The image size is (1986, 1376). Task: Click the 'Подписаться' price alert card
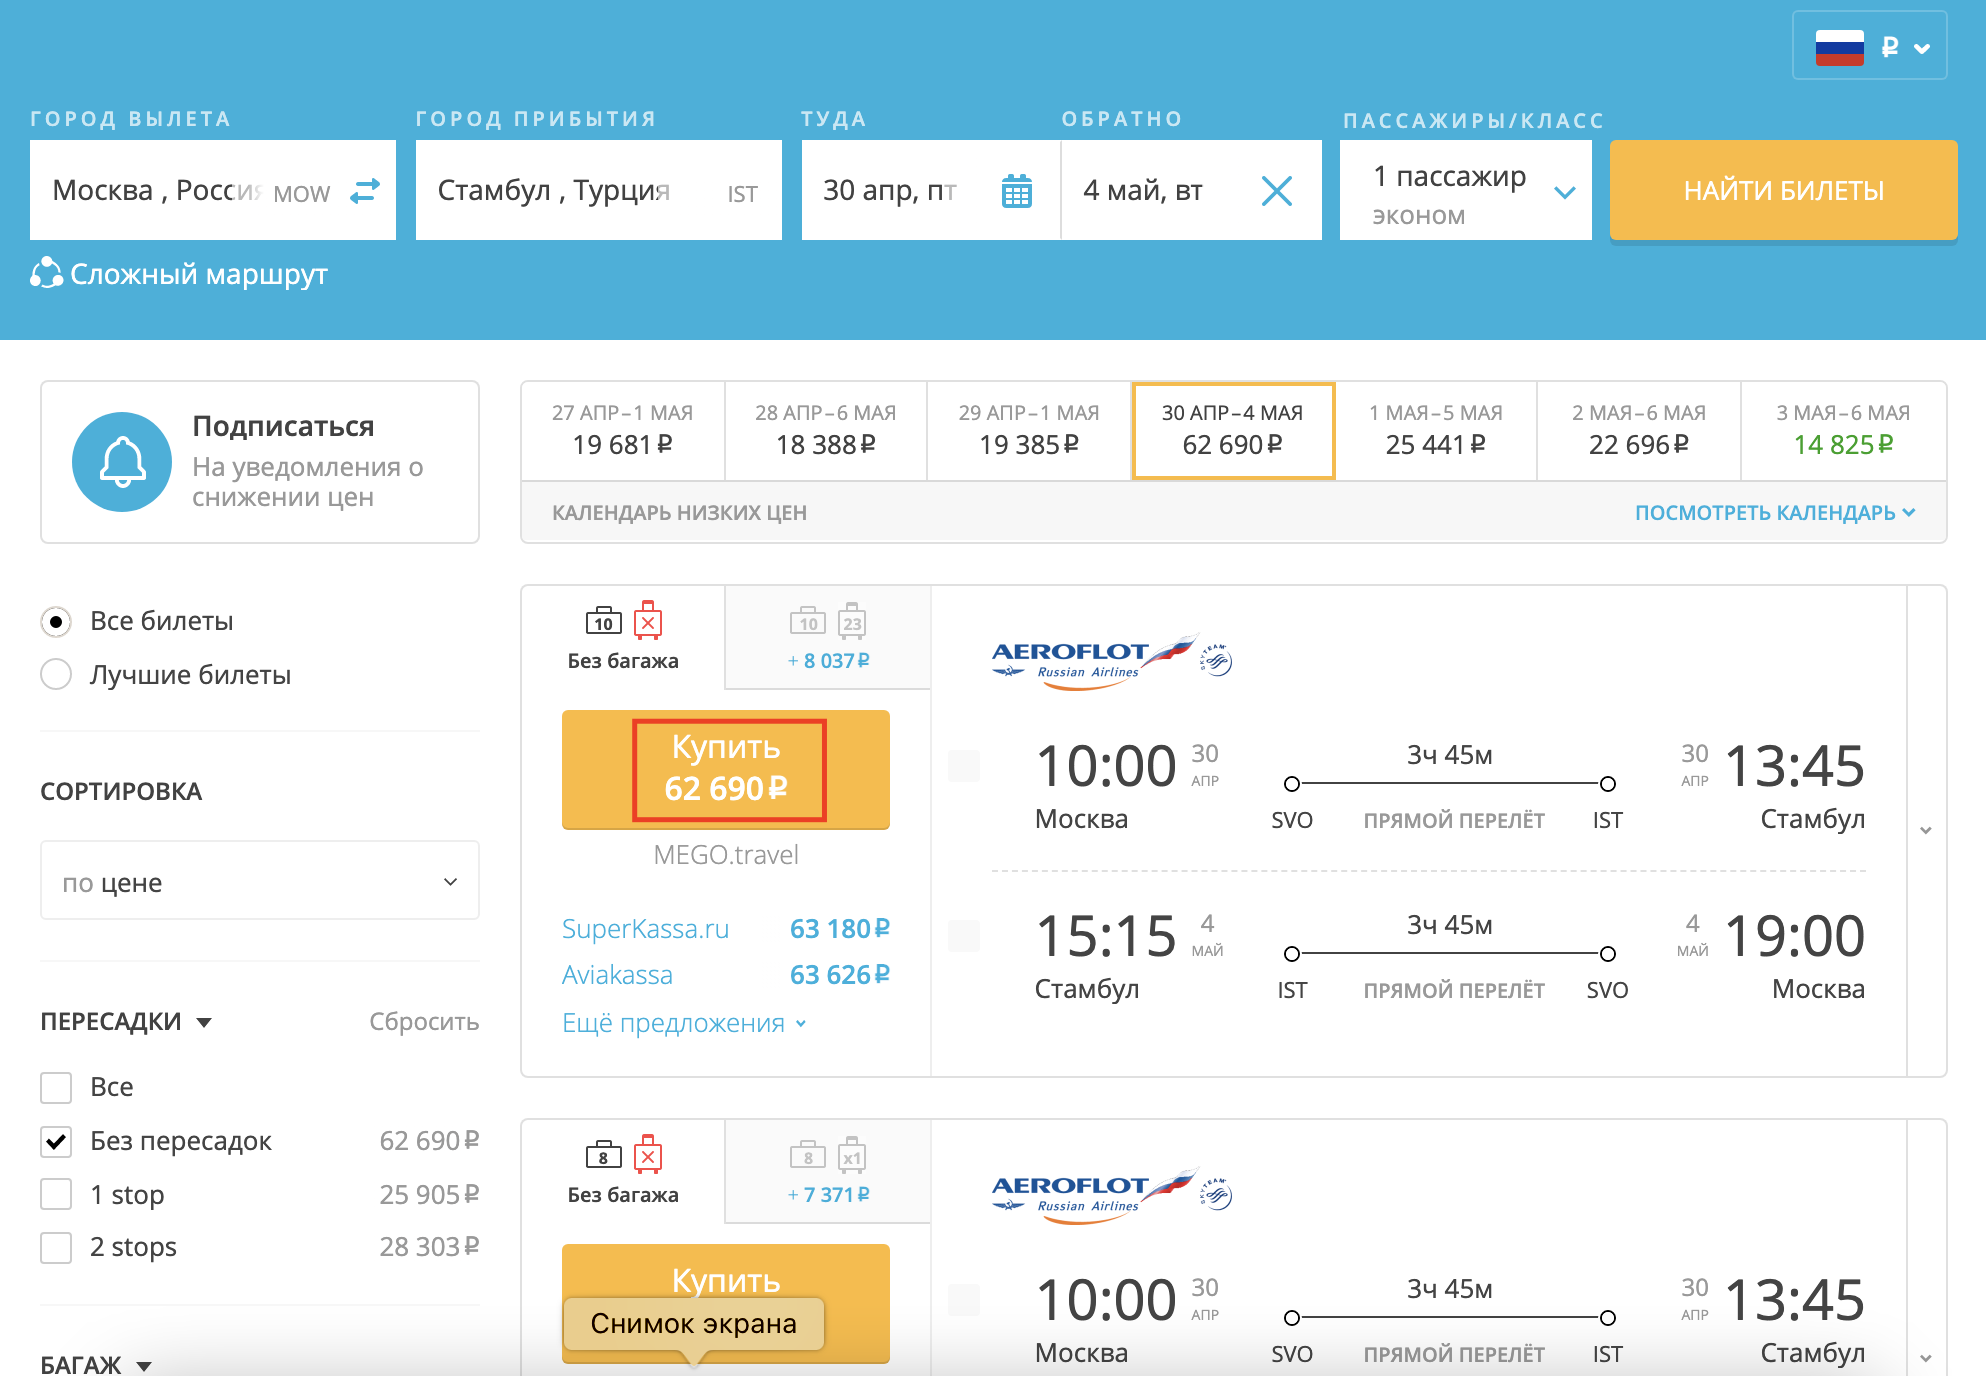pos(260,462)
